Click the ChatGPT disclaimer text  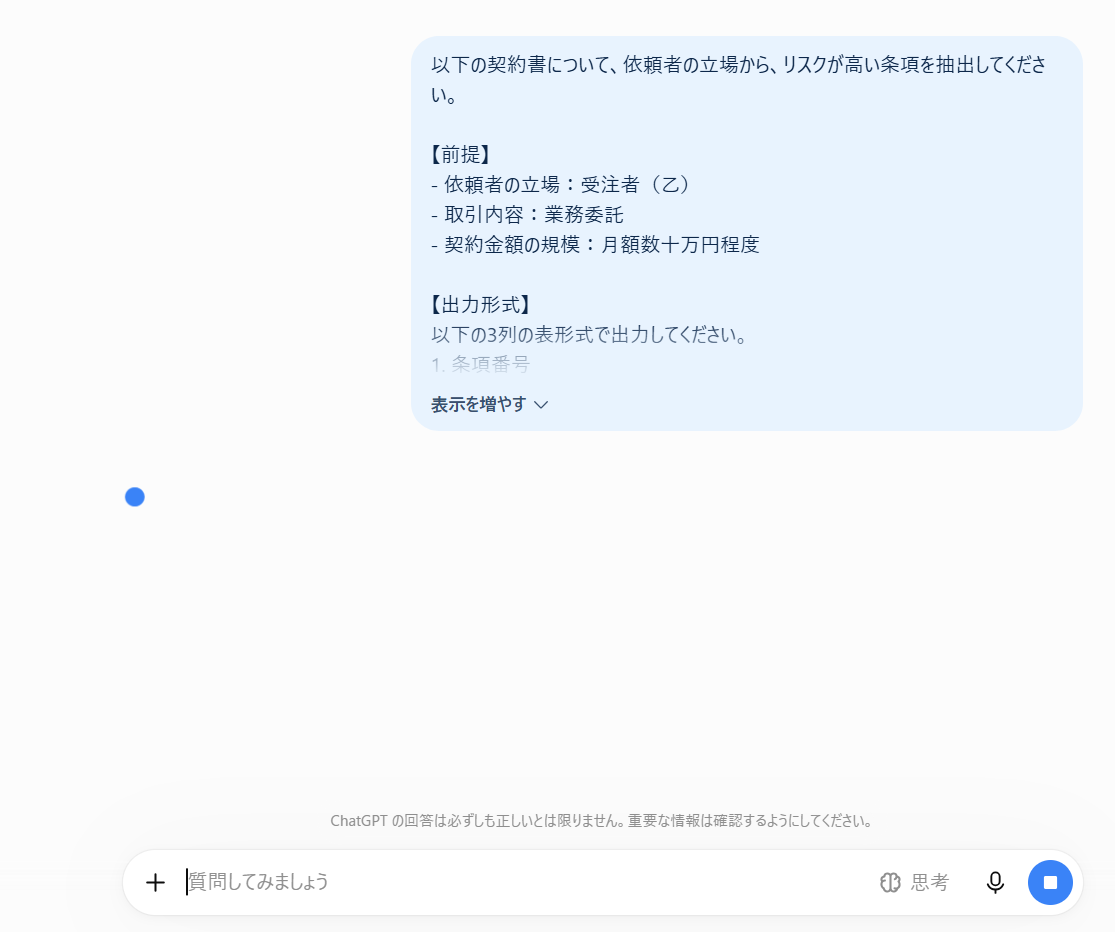tap(602, 820)
